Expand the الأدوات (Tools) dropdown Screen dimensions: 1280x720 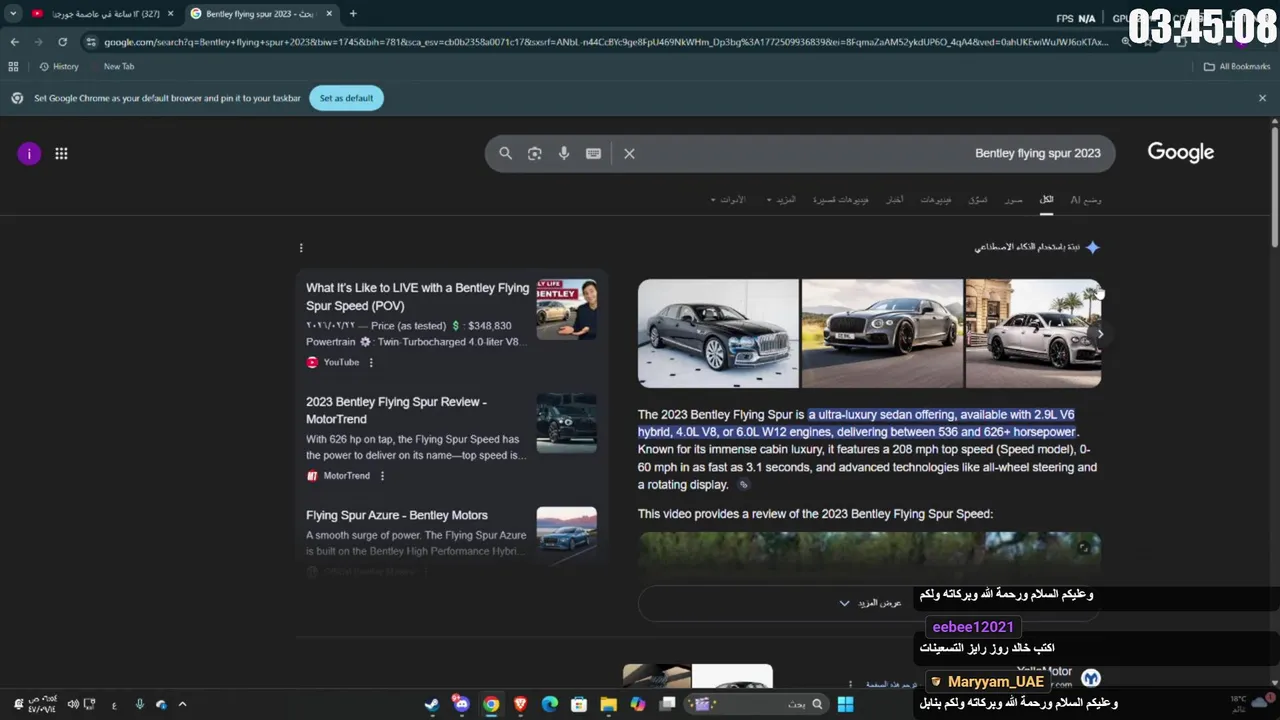[728, 200]
